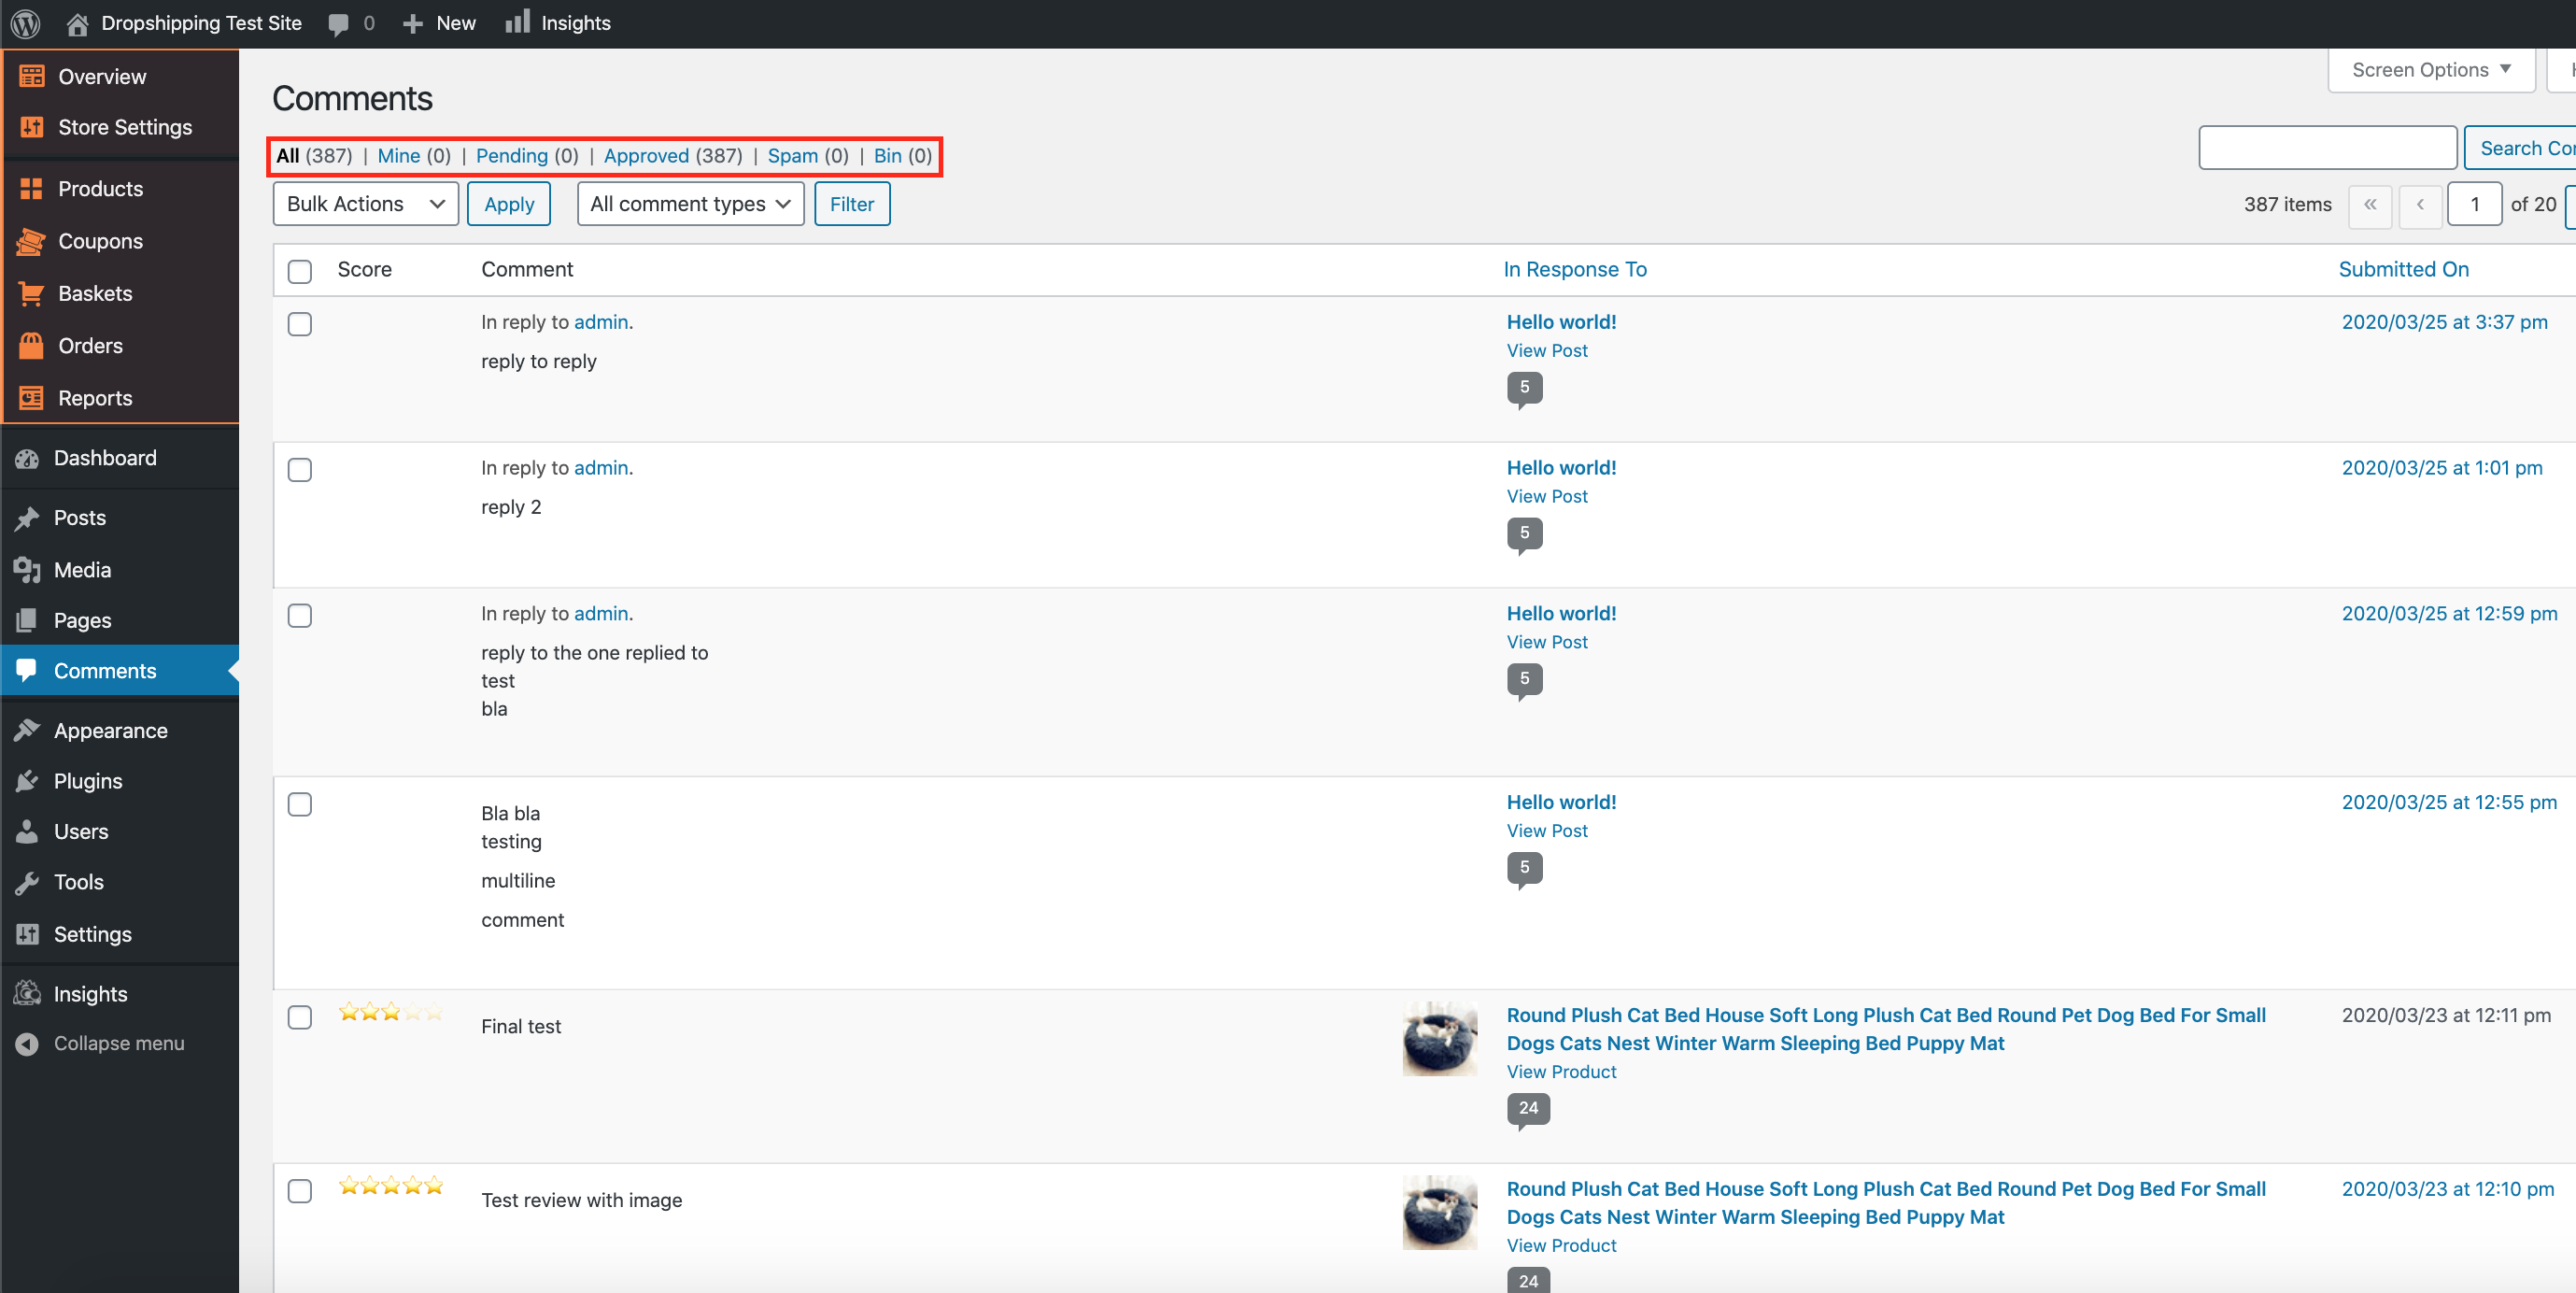Screen dimensions: 2576x1293
Task: Select the checkbox beside "Final test" comment
Action: click(300, 1017)
